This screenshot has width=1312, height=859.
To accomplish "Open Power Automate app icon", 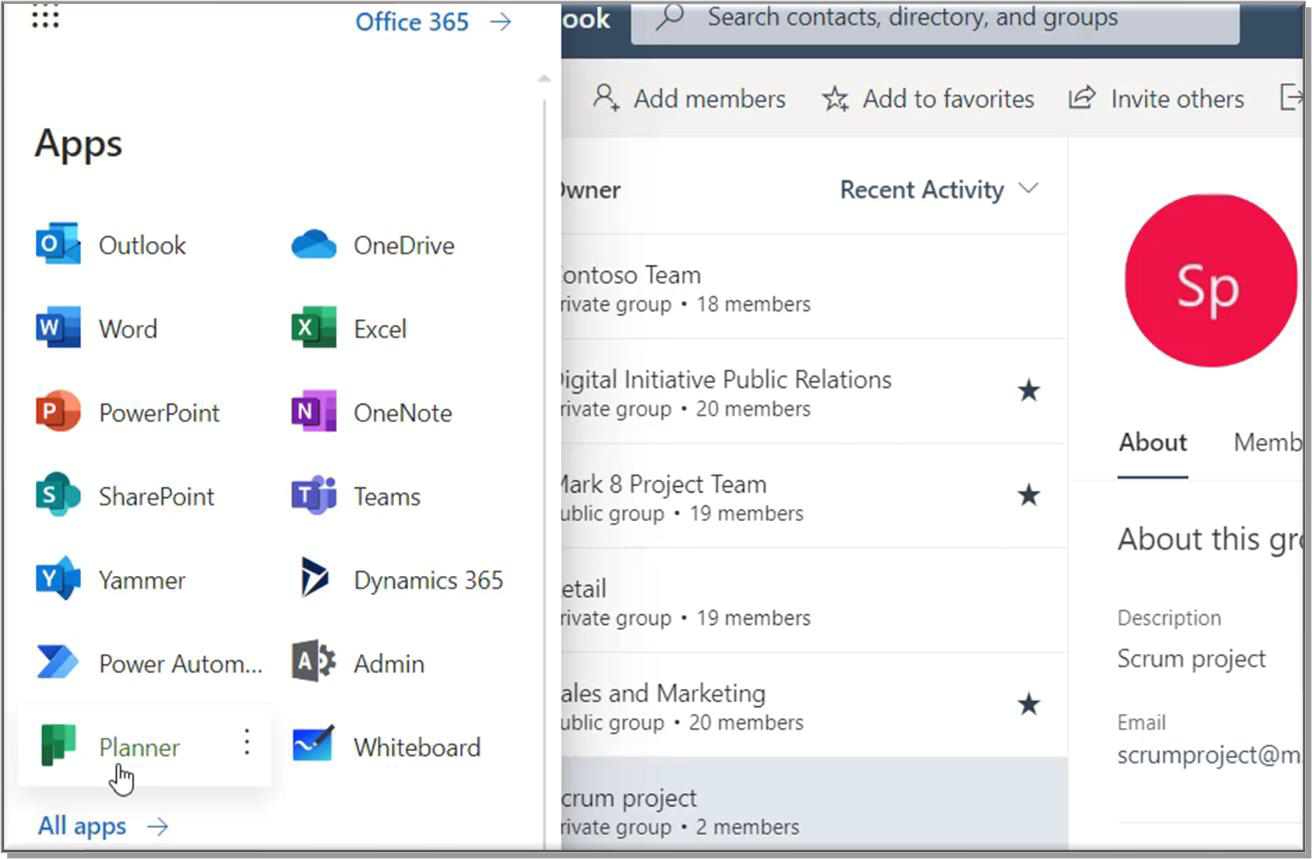I will coord(58,663).
